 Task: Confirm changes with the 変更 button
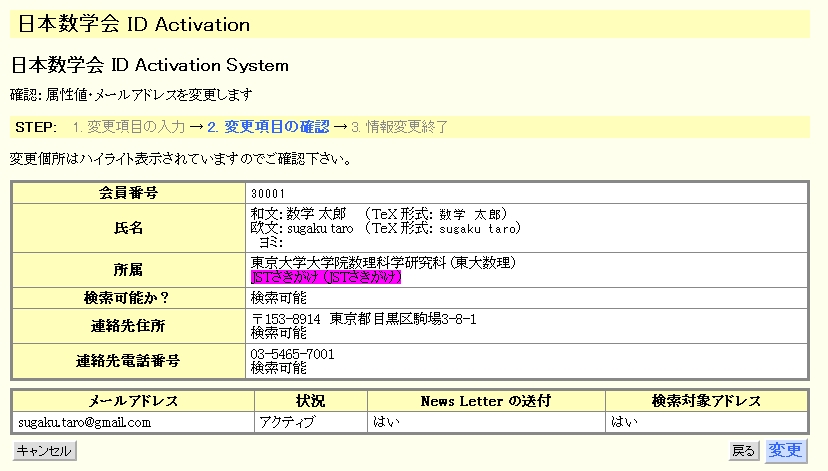[785, 451]
